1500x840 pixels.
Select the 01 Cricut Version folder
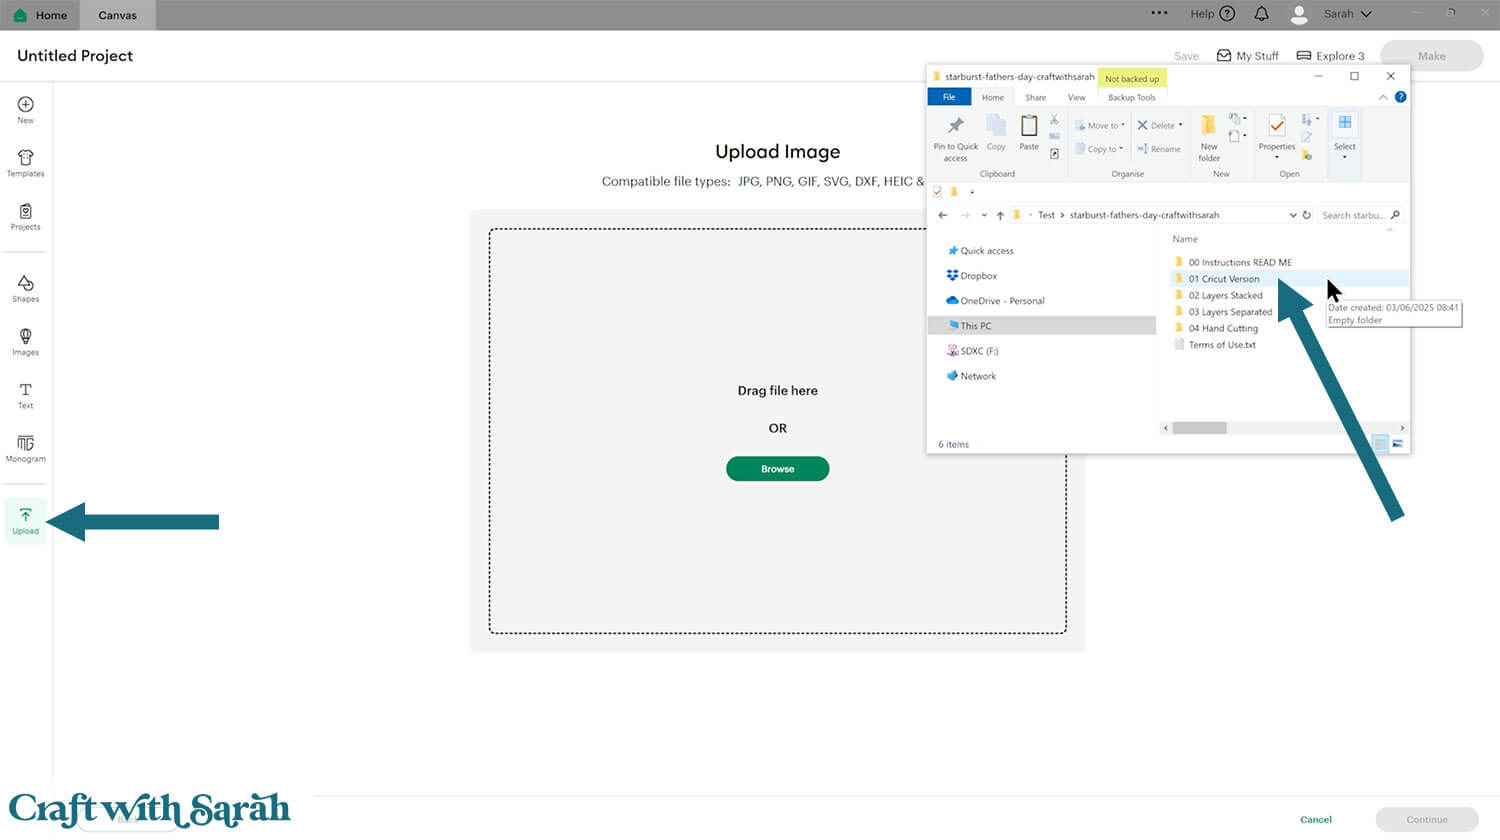1290,279
